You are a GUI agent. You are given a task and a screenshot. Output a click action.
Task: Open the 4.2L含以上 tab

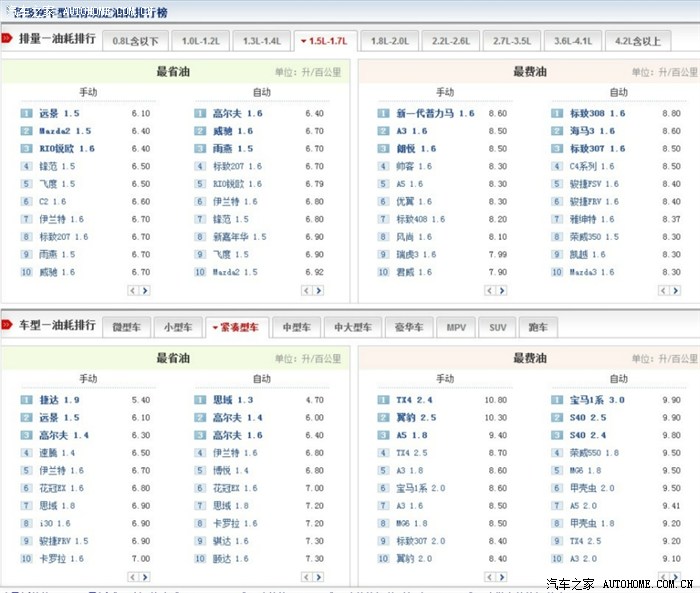638,41
